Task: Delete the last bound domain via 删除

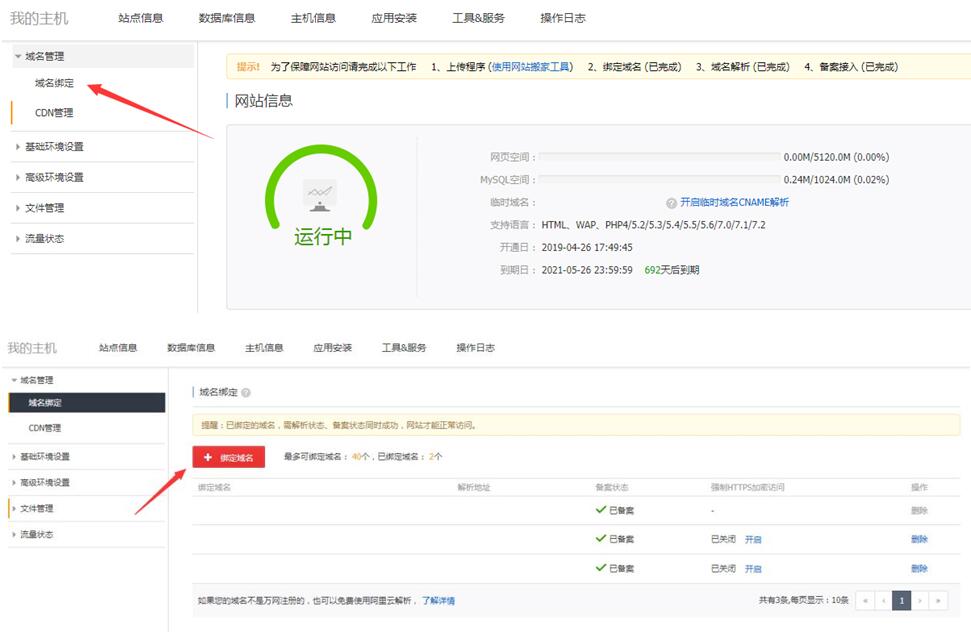Action: pyautogui.click(x=919, y=568)
